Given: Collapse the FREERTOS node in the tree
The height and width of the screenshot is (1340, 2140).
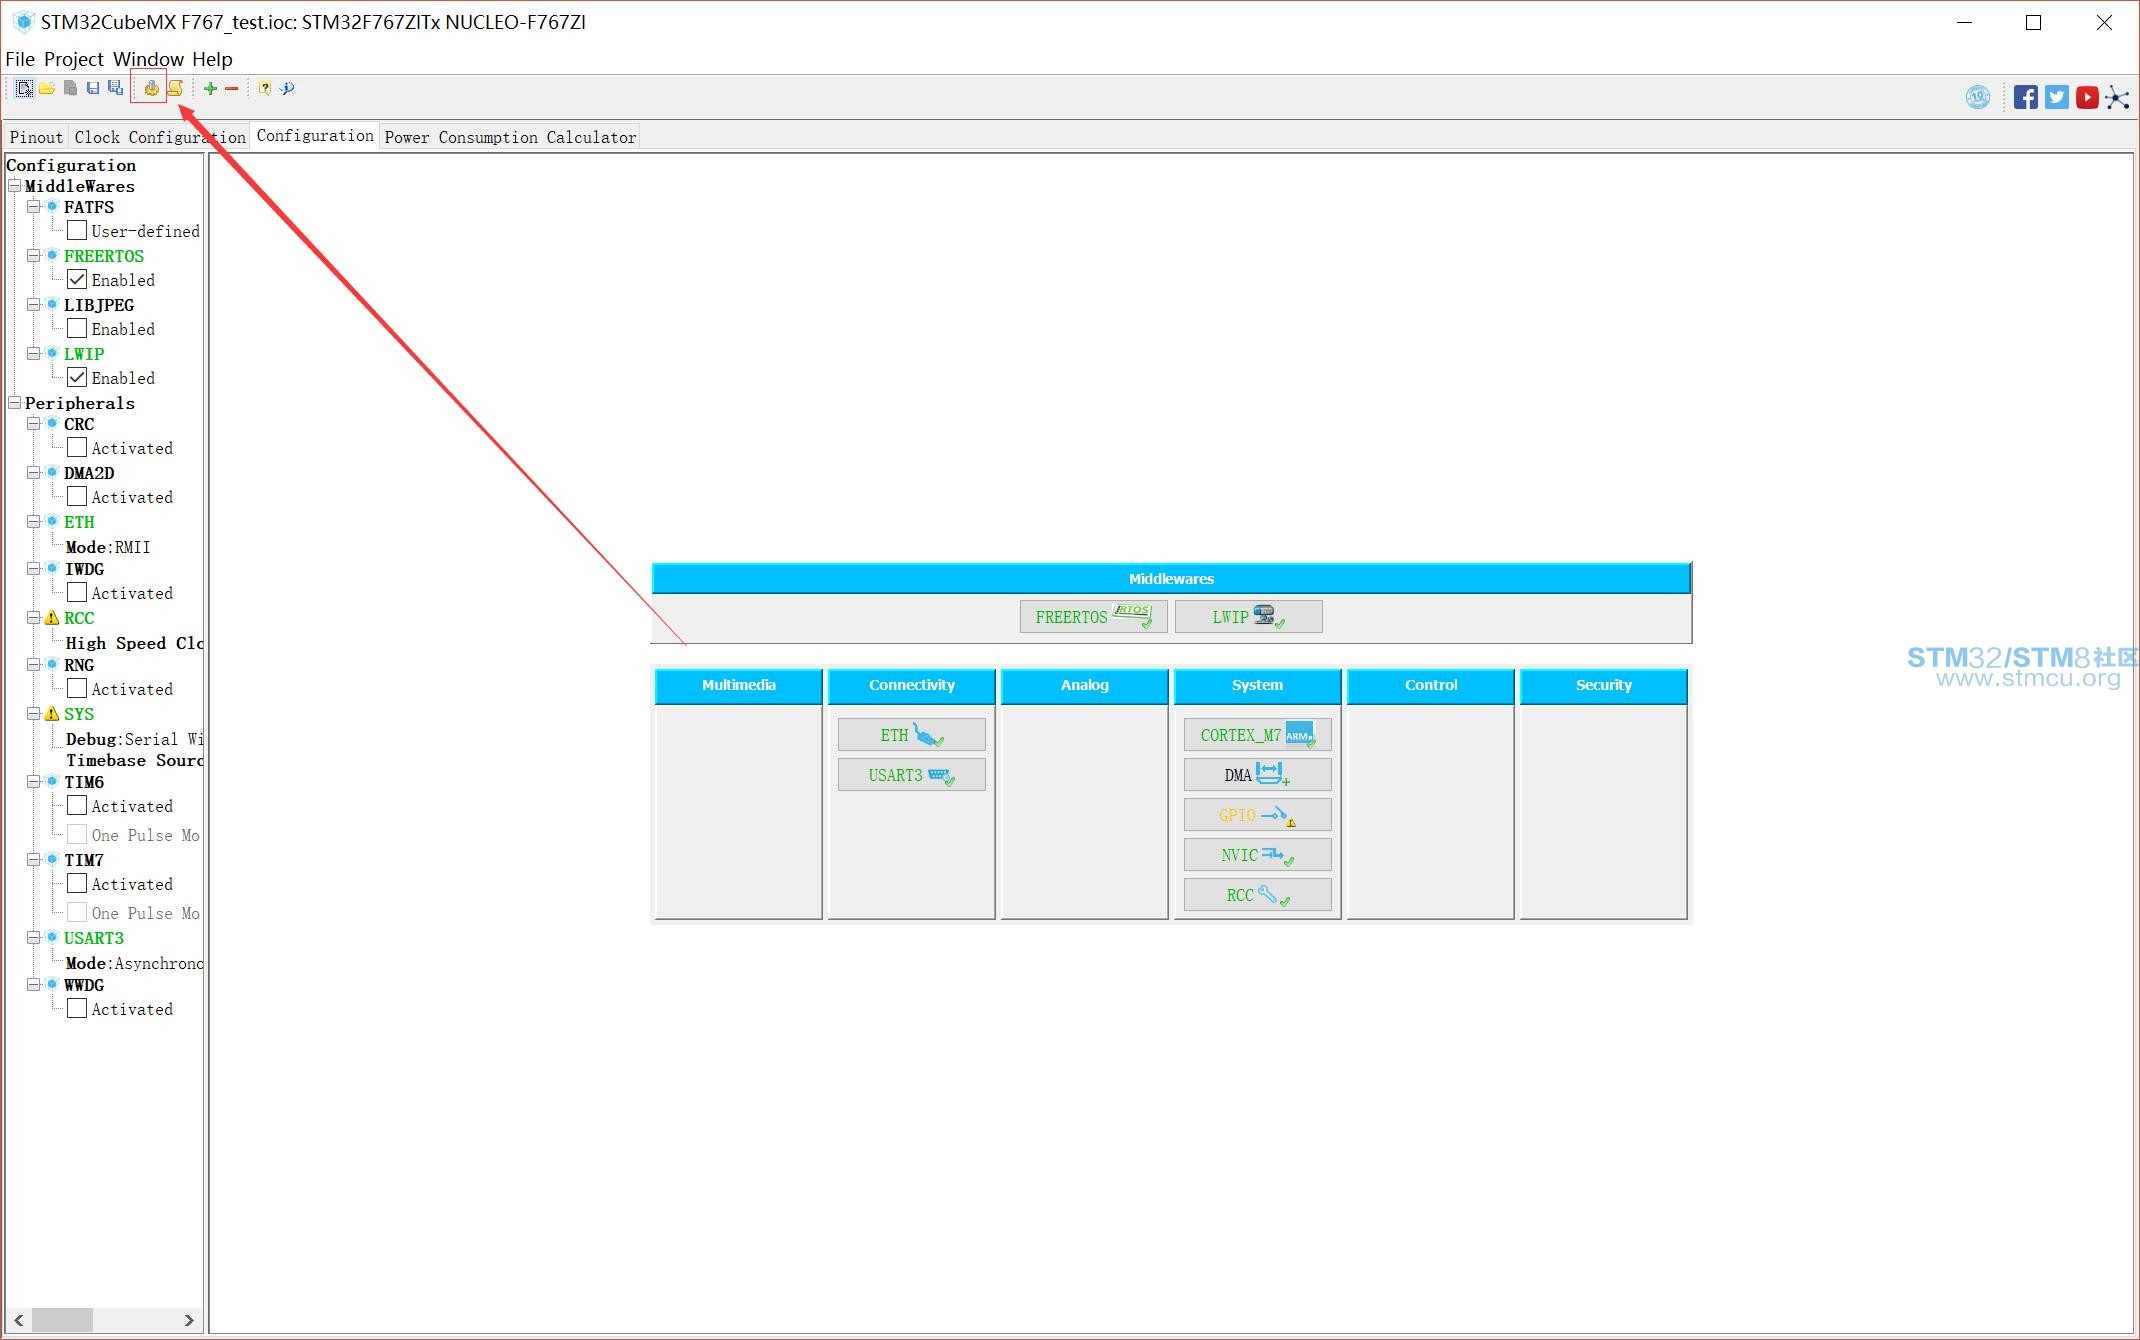Looking at the screenshot, I should (34, 256).
